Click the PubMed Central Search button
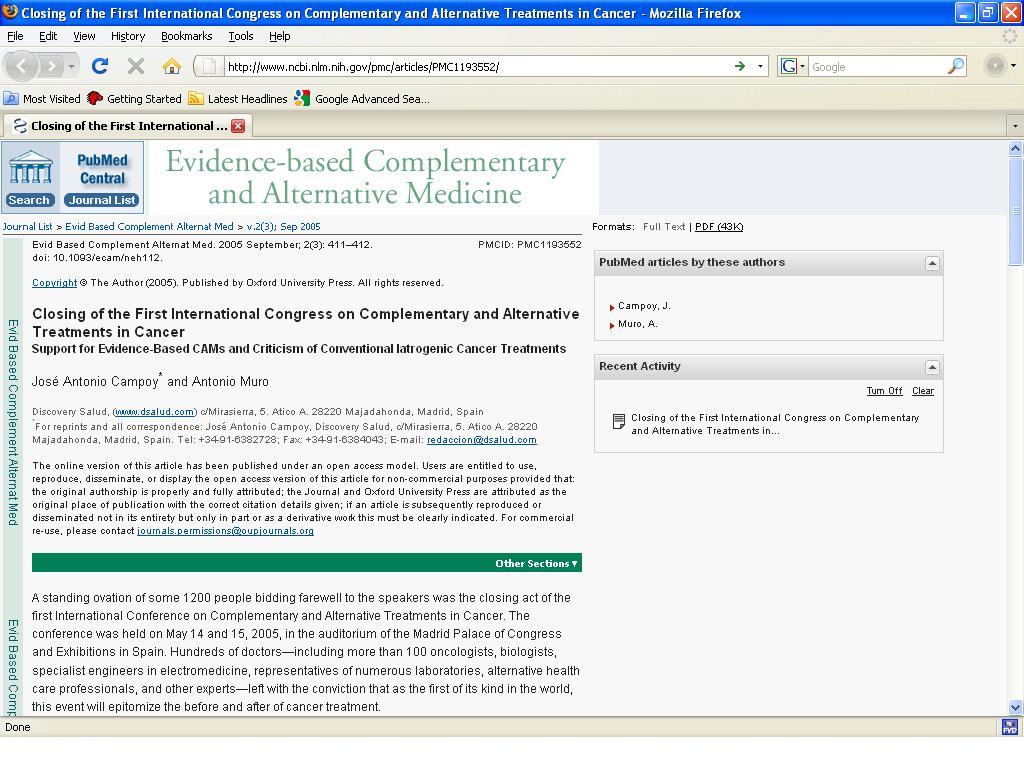Viewport: 1024px width, 768px height. (x=29, y=200)
